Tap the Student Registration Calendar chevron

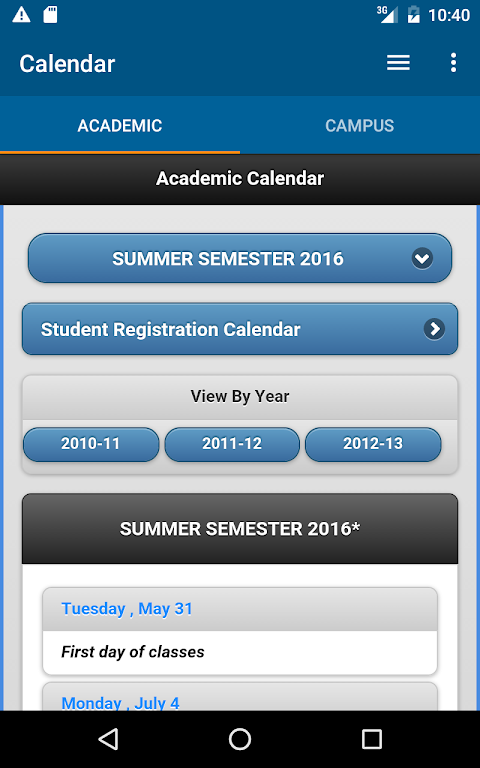tap(434, 329)
